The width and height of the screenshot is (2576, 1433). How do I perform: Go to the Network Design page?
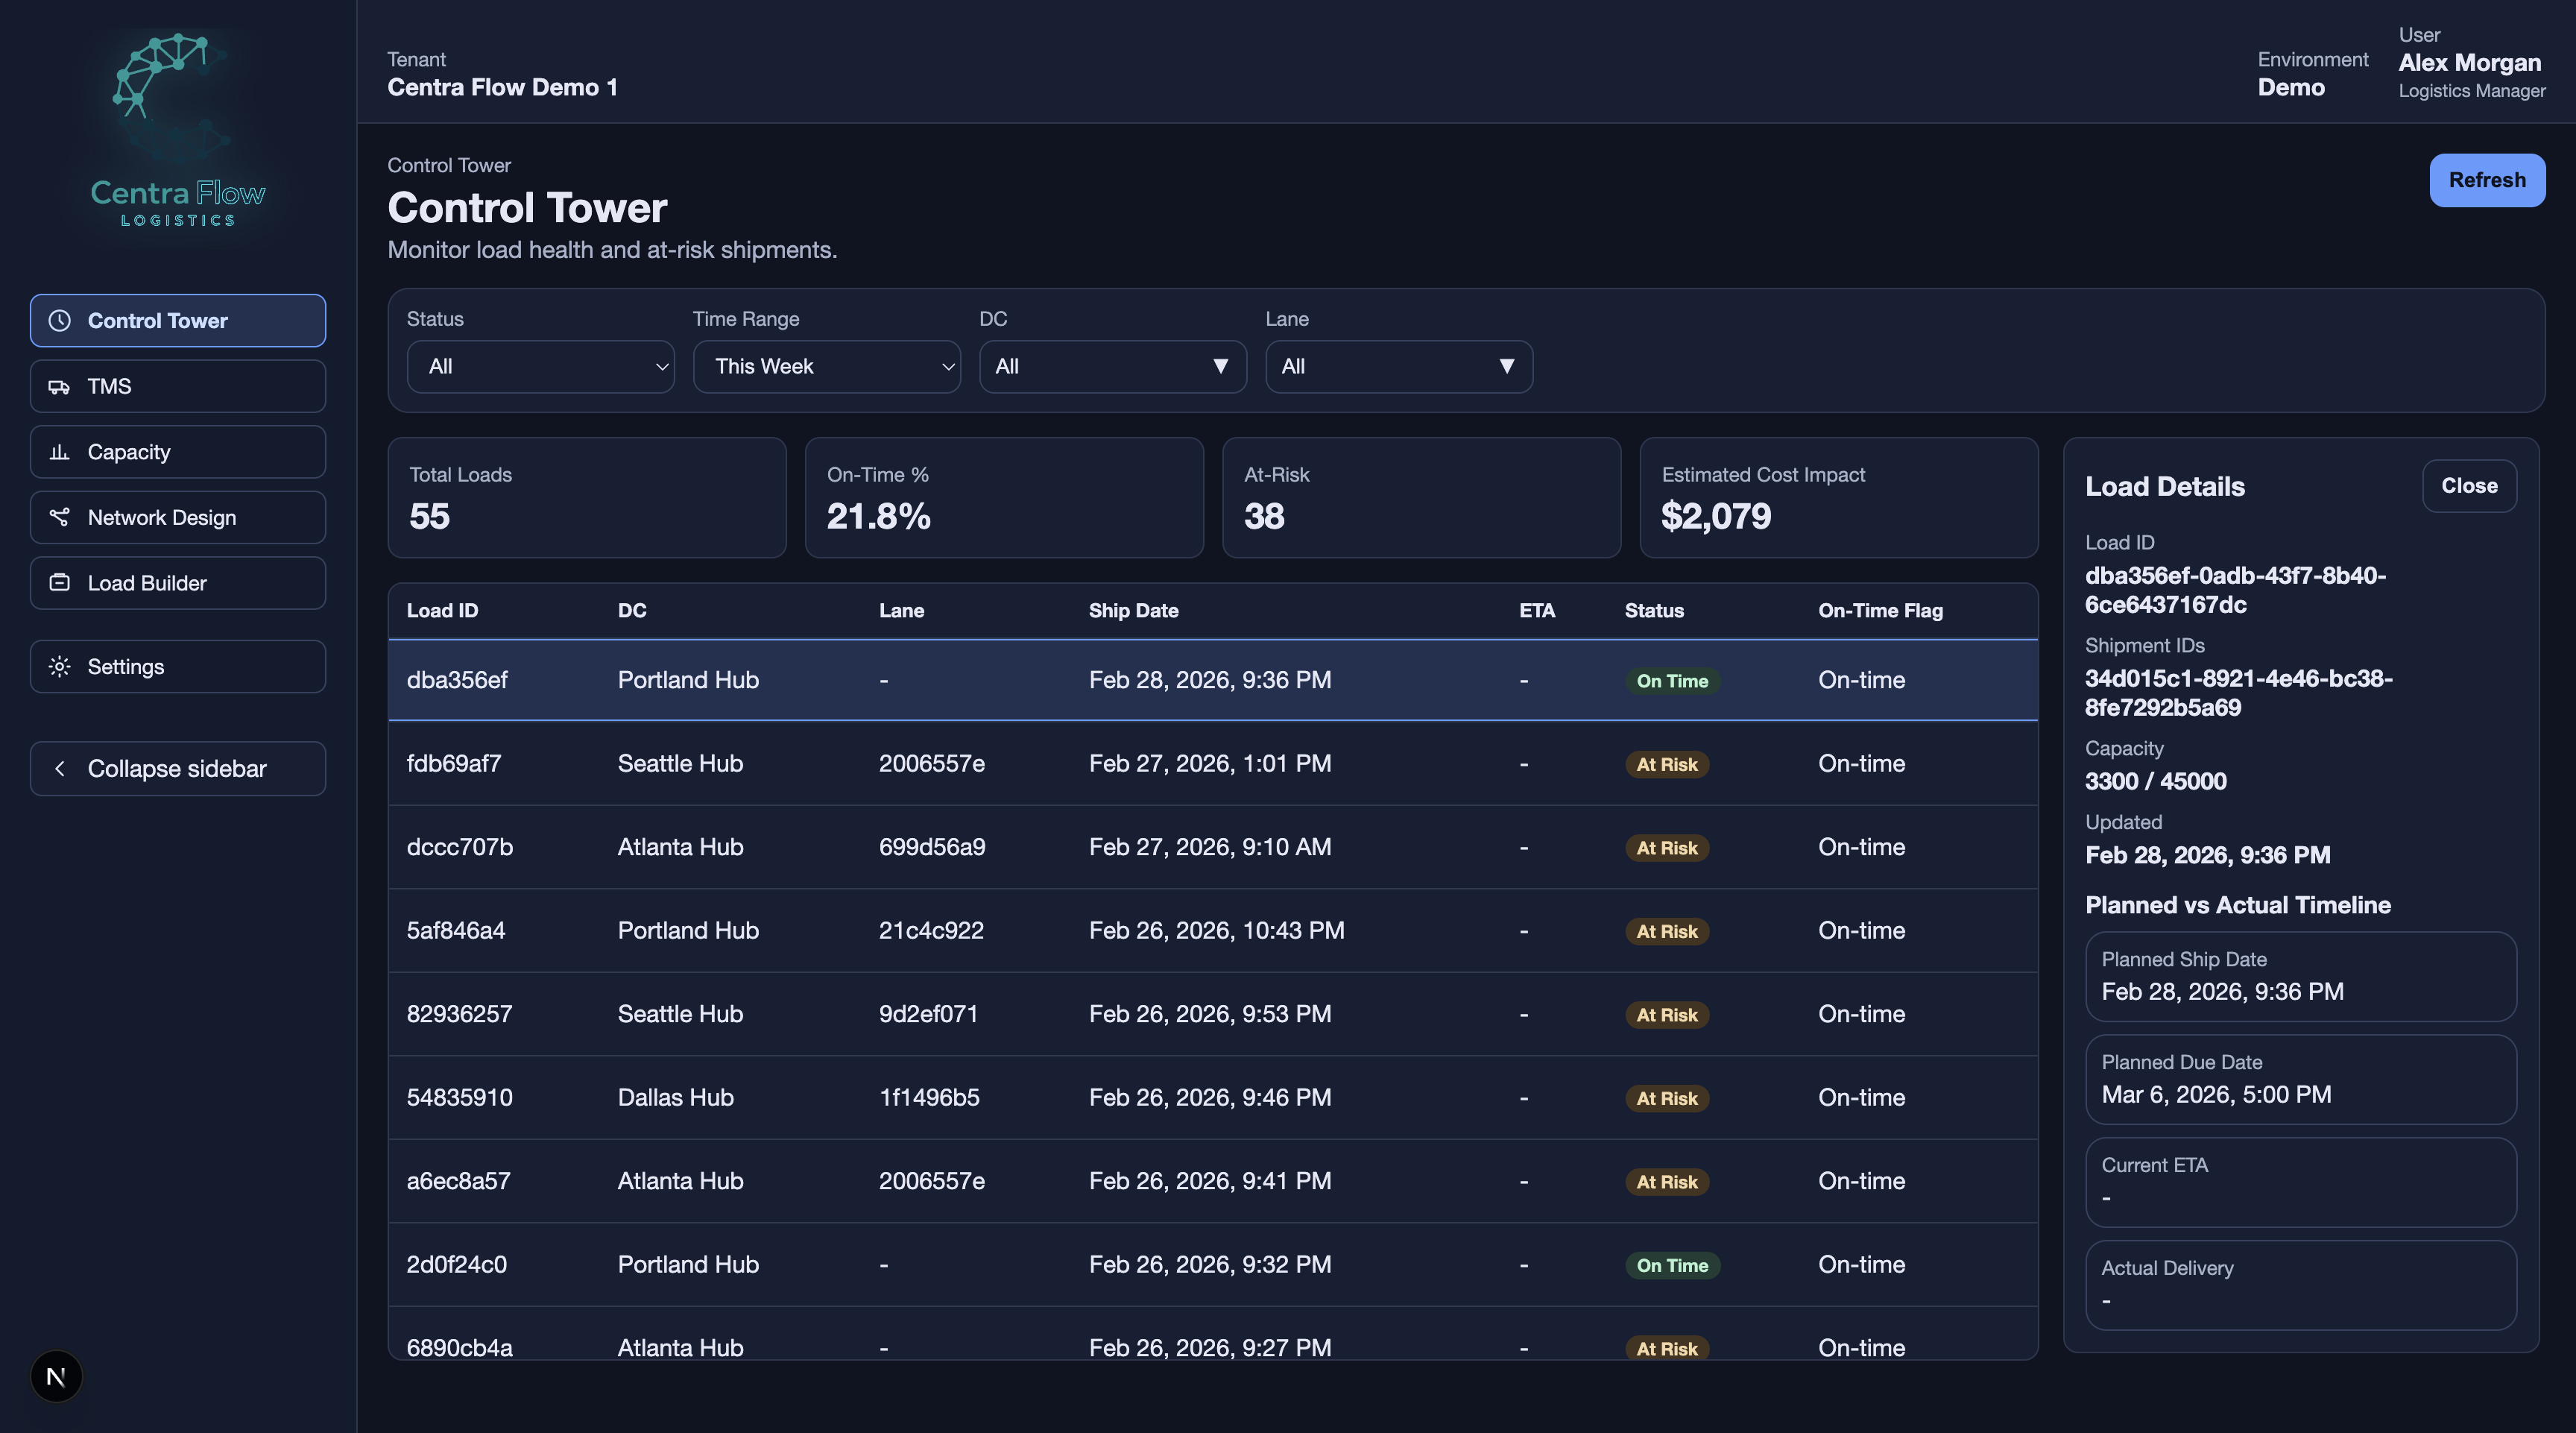point(178,517)
